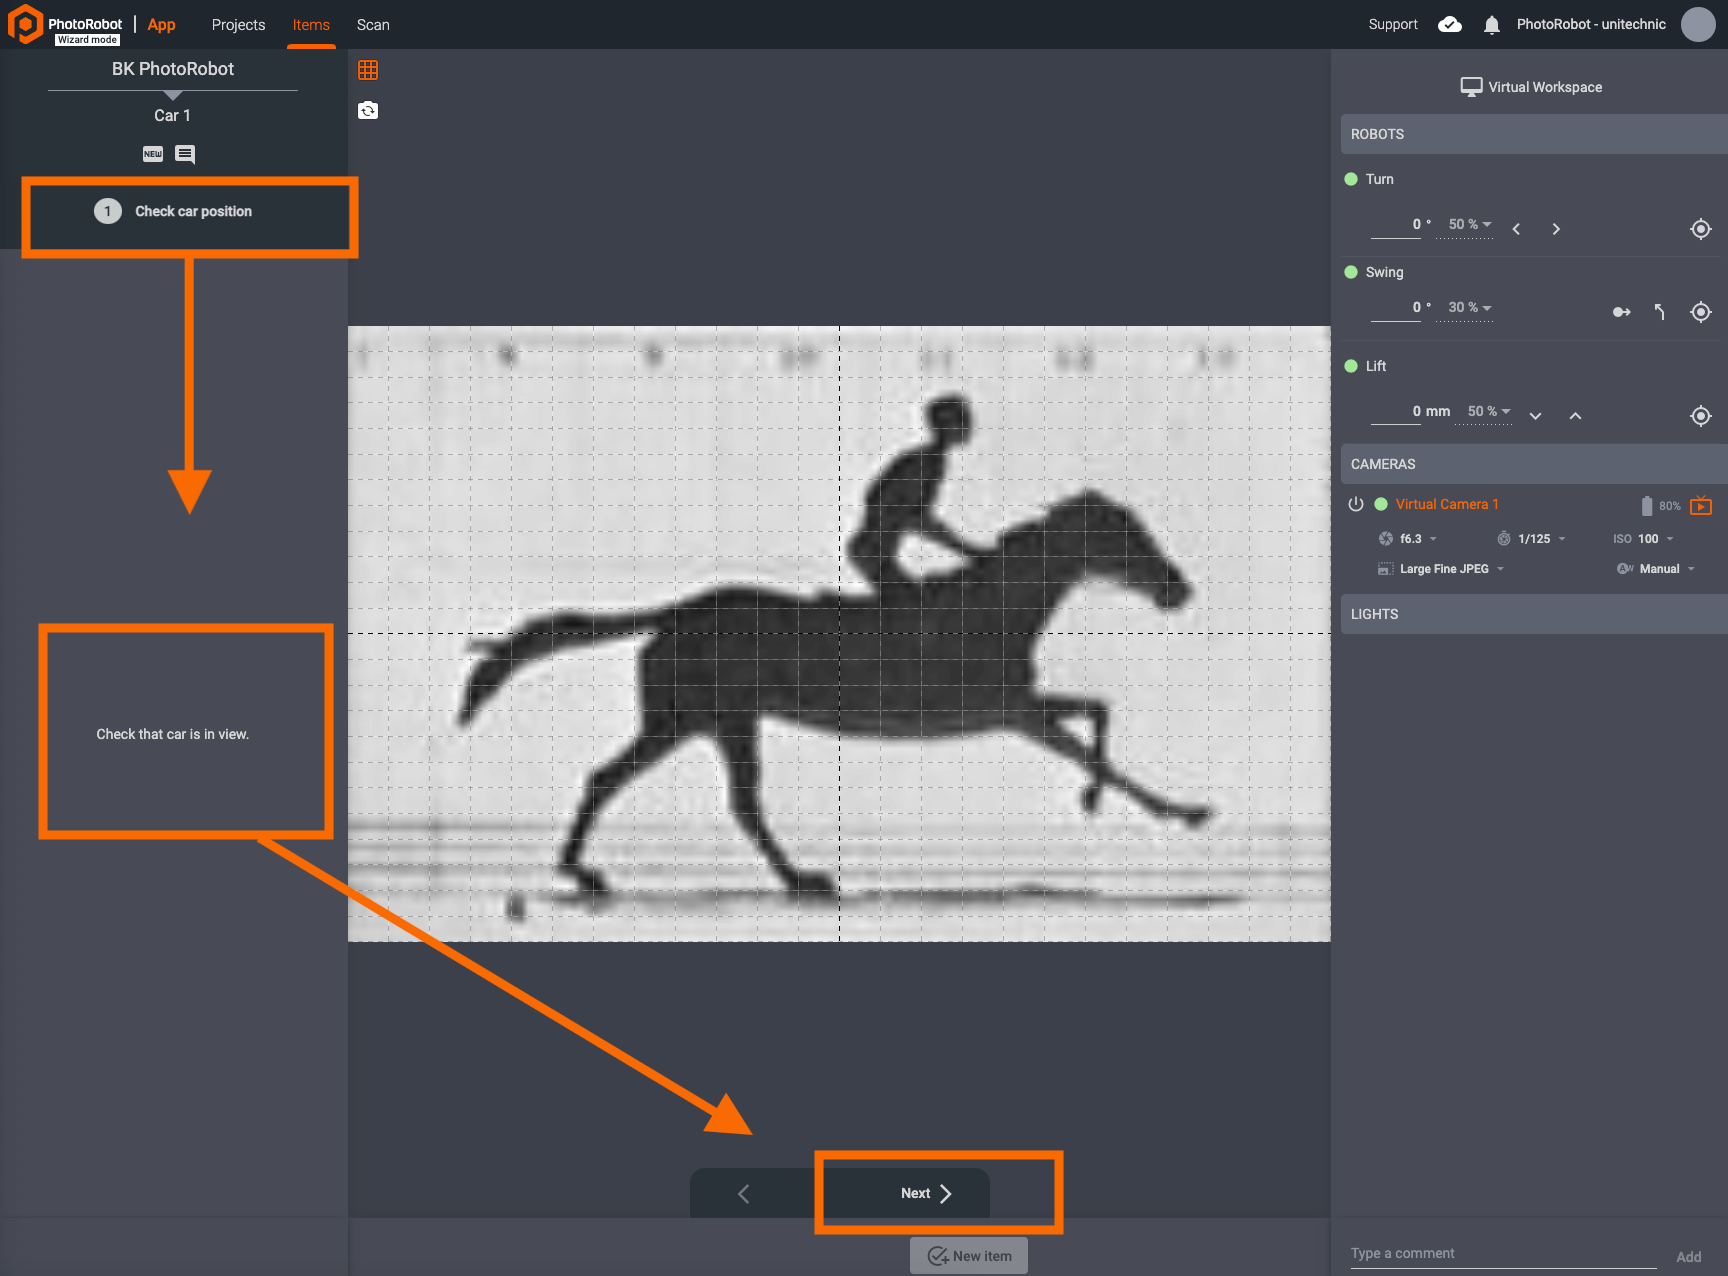The height and width of the screenshot is (1276, 1728).
Task: Toggle power for Virtual Camera 1
Action: (x=1356, y=505)
